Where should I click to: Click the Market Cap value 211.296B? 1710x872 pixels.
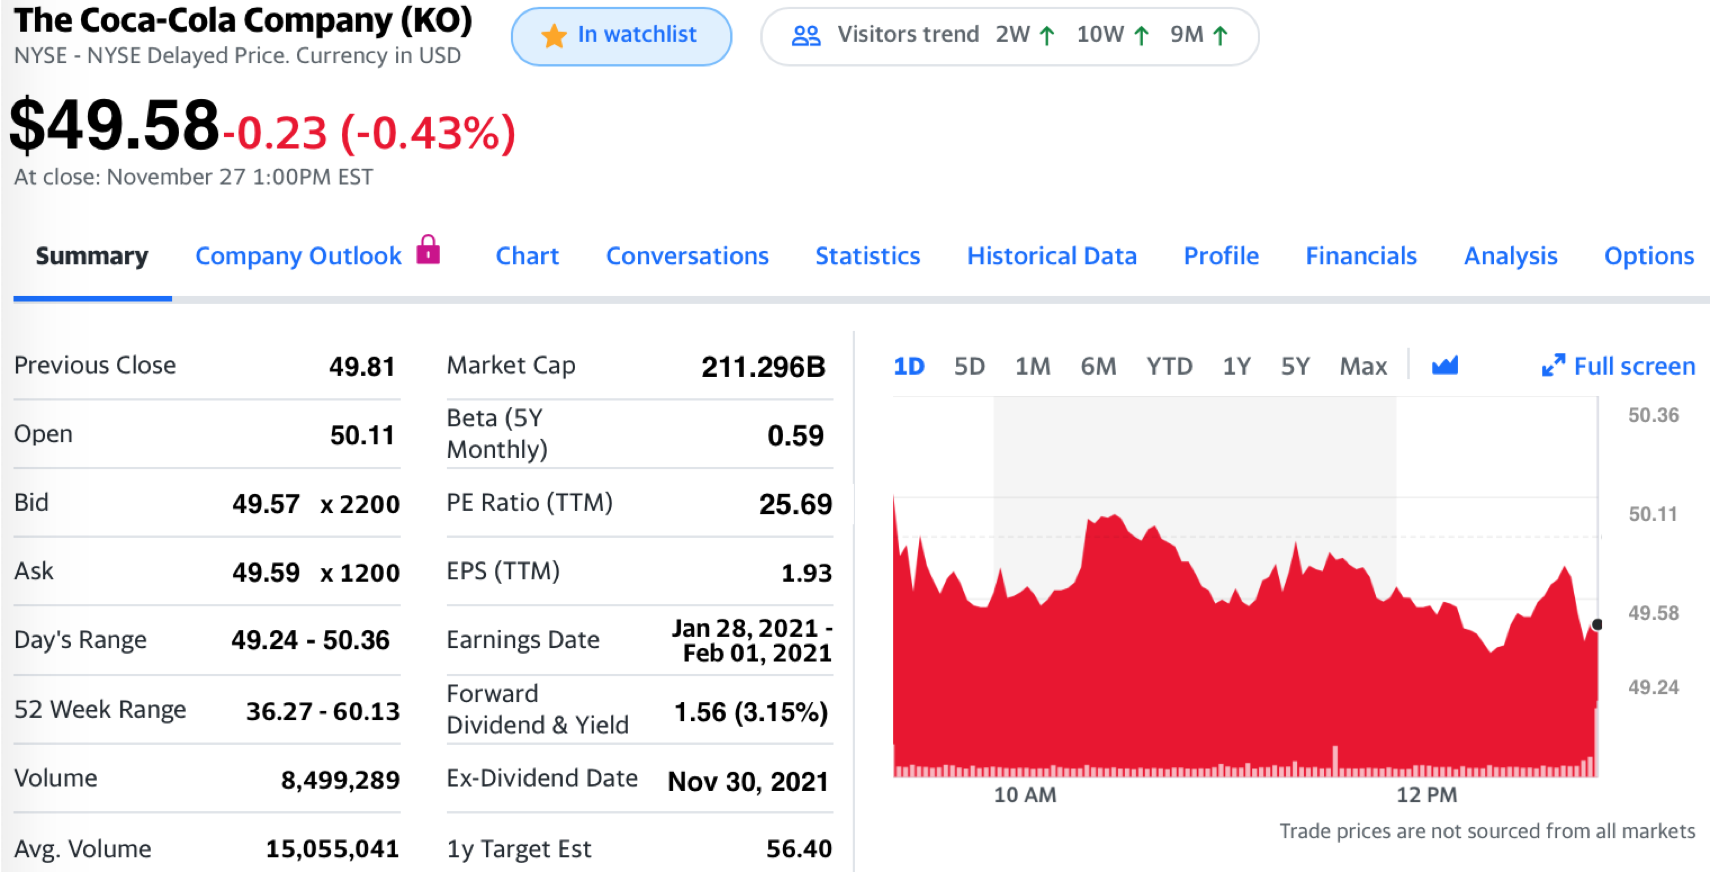[763, 367]
